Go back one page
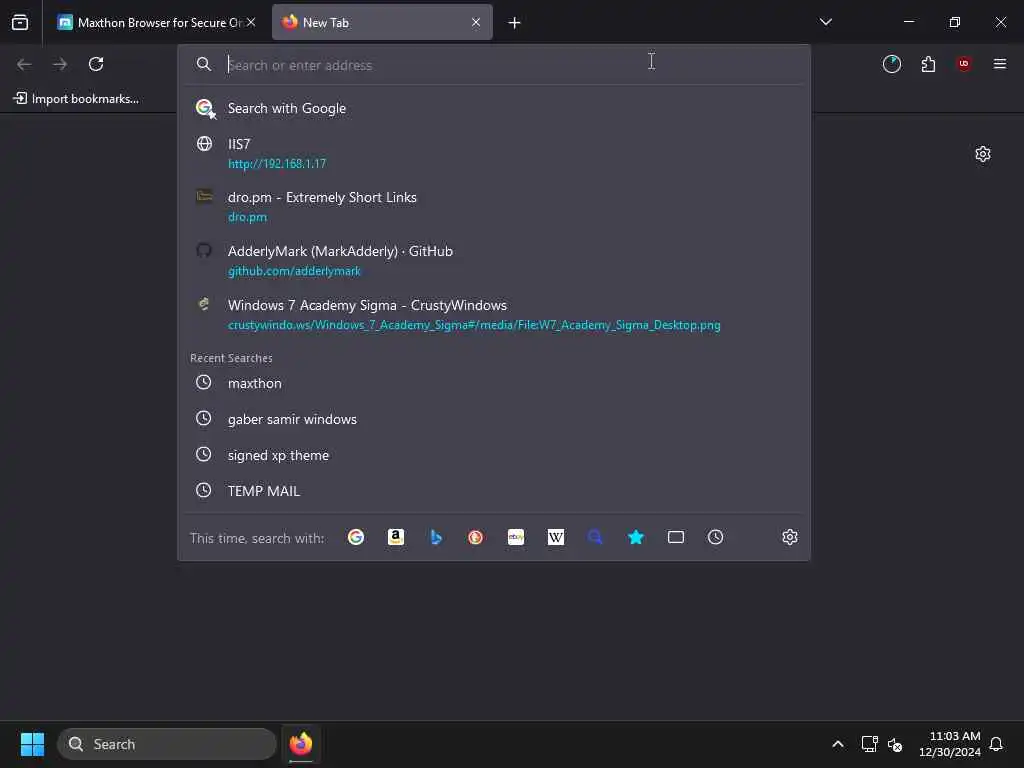Viewport: 1024px width, 768px height. point(24,64)
